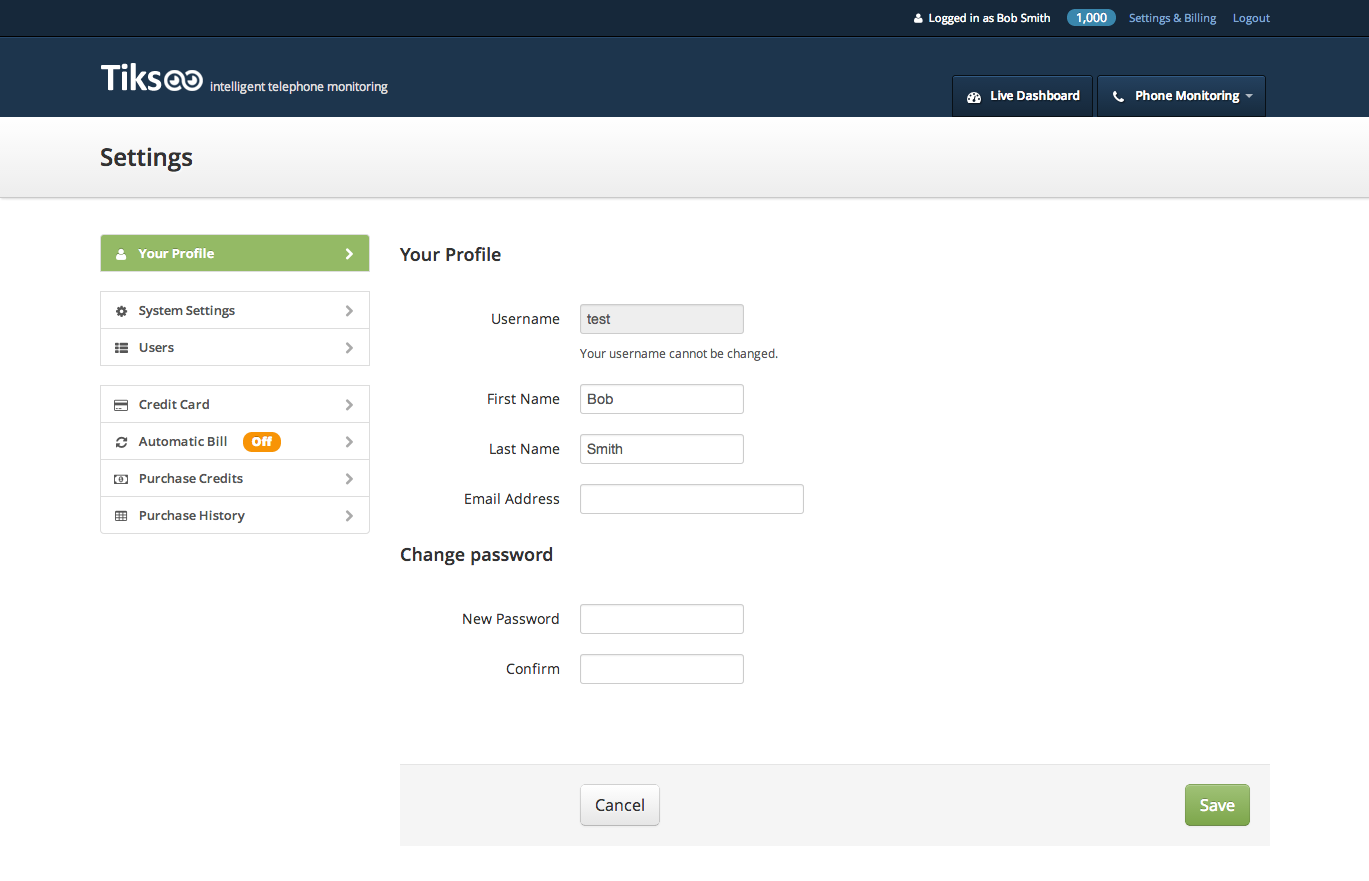Focus the Email Address input field
Image resolution: width=1369 pixels, height=881 pixels.
click(x=691, y=499)
